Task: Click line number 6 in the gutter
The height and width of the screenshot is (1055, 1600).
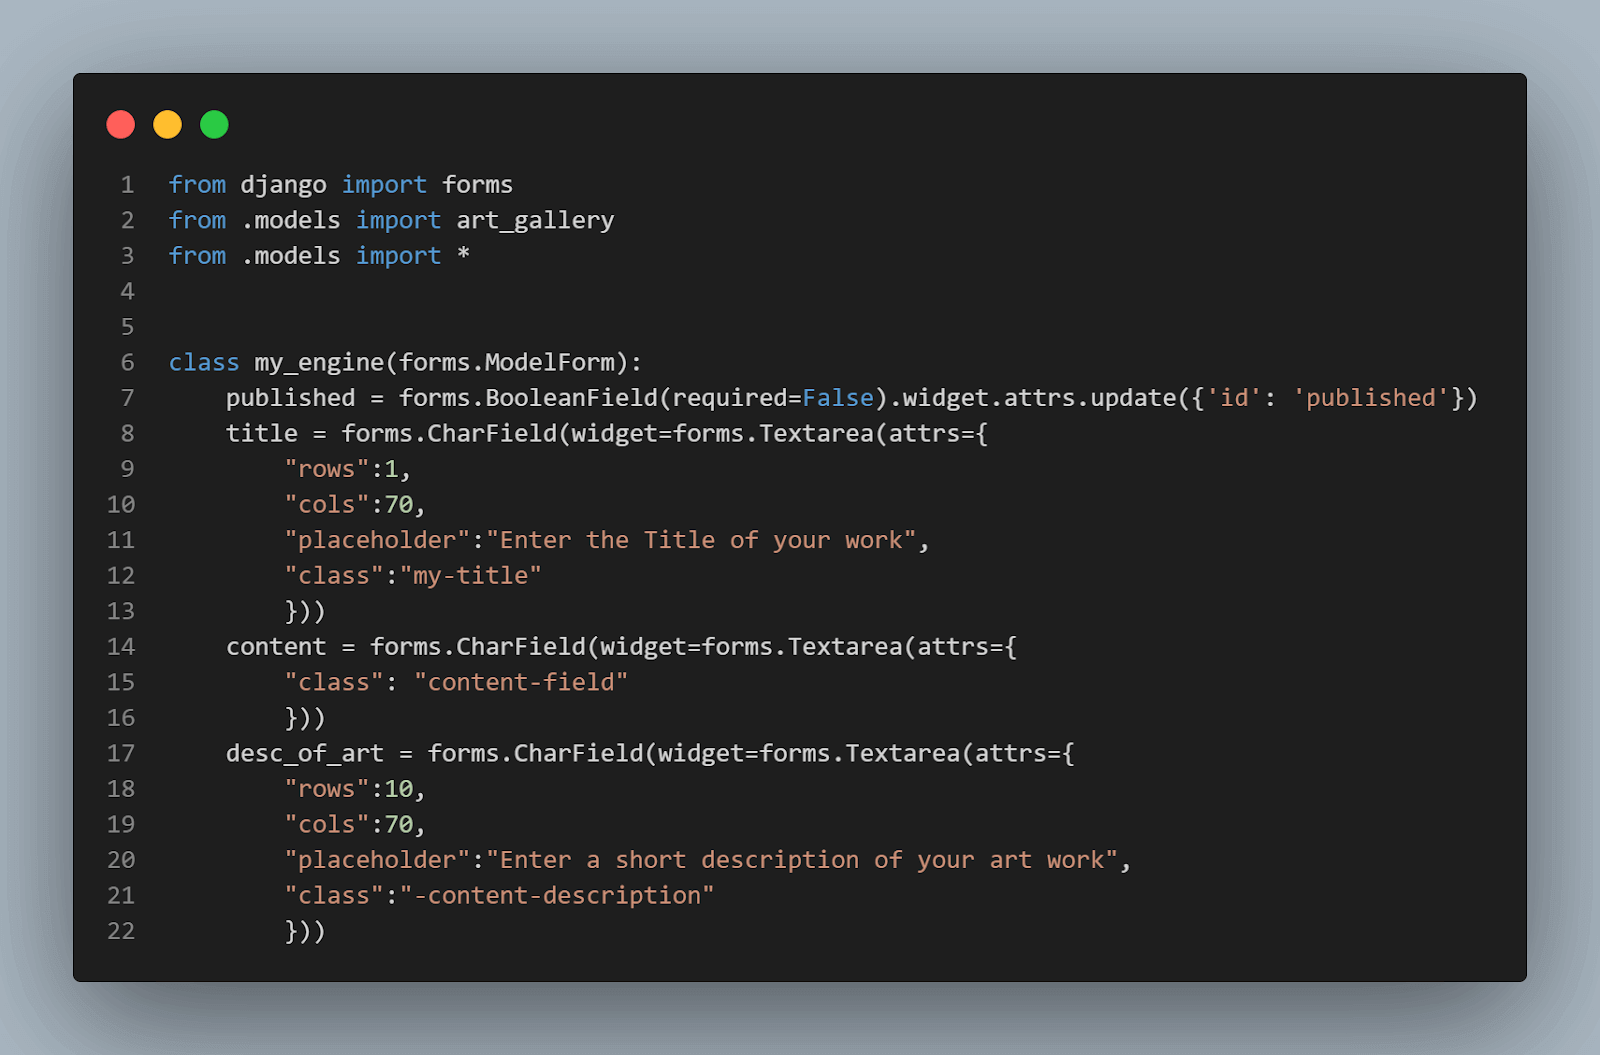Action: click(x=127, y=363)
